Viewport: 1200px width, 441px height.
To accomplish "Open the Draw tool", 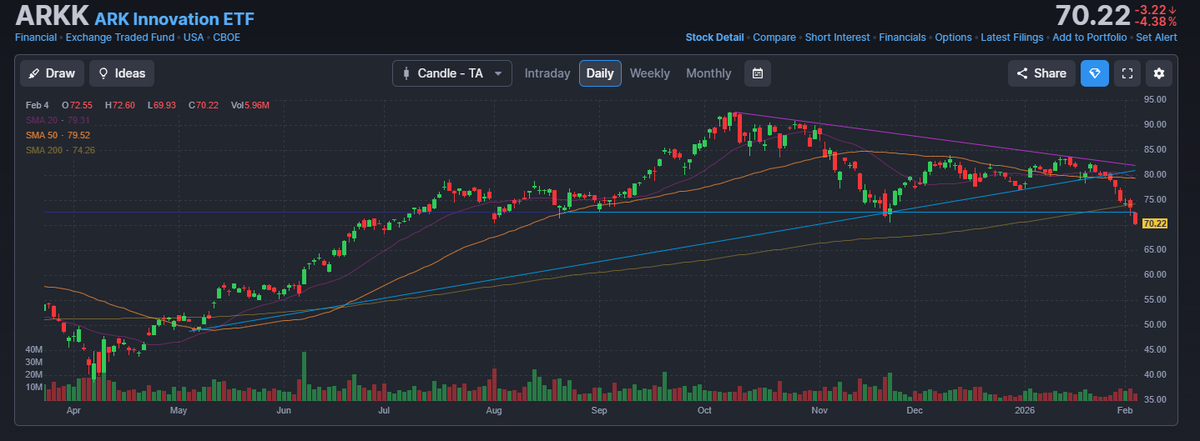I will coord(53,73).
